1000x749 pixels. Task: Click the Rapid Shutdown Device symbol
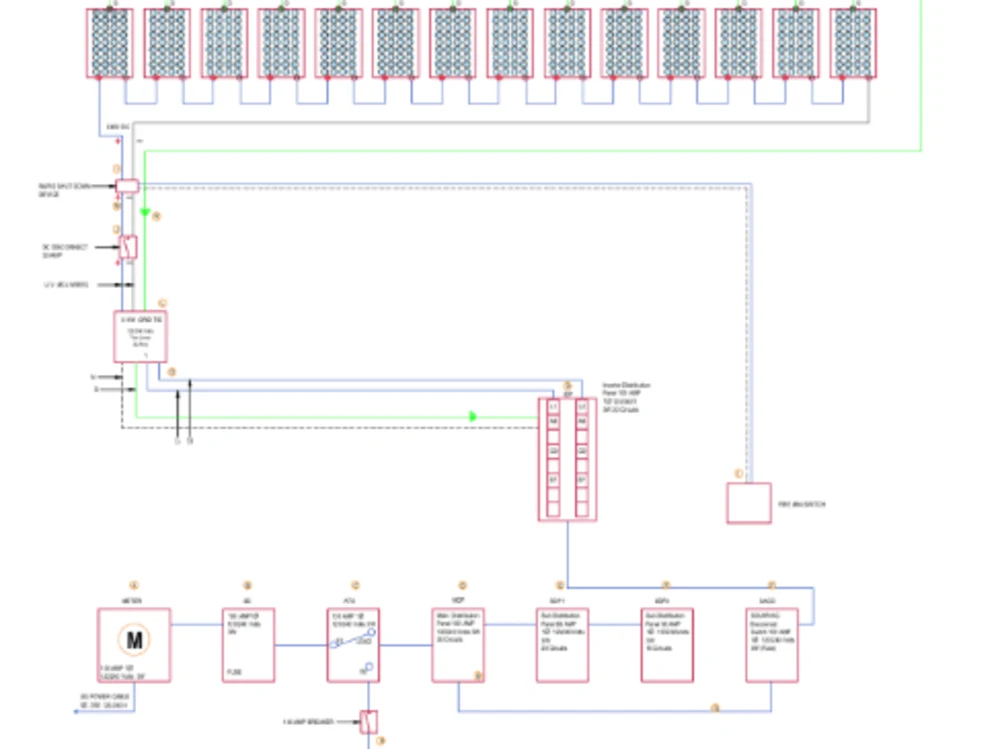(x=127, y=186)
